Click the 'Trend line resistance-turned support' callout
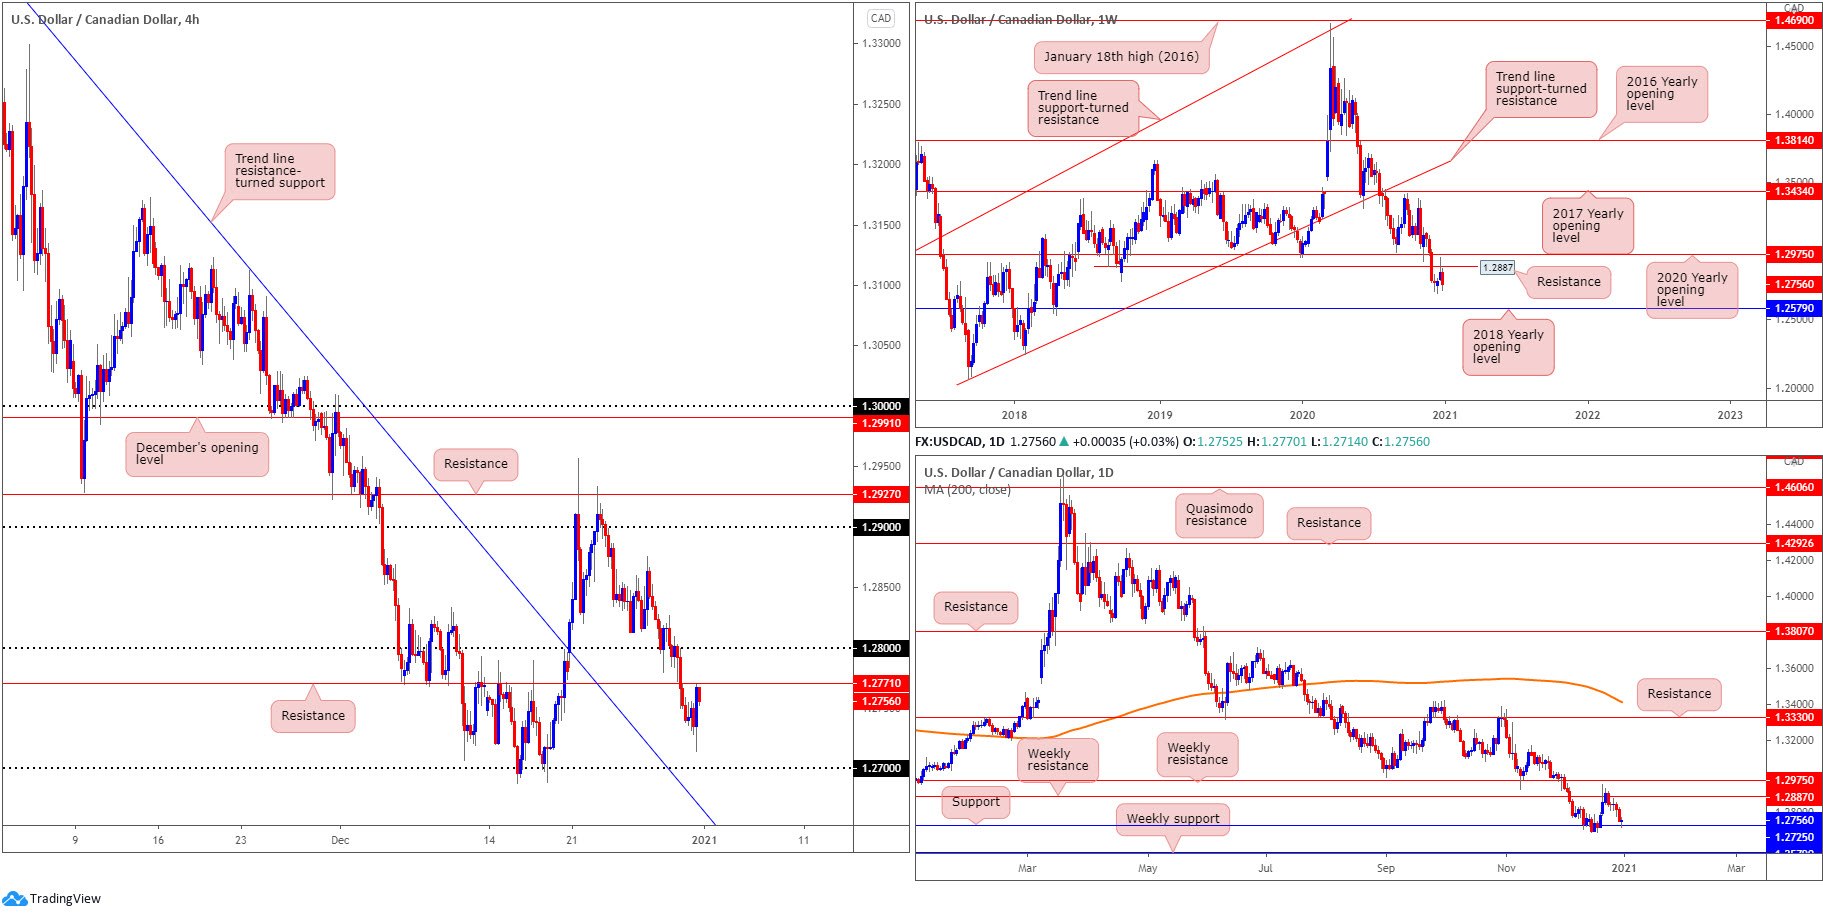Viewport: 1823px width, 913px height. click(x=279, y=171)
